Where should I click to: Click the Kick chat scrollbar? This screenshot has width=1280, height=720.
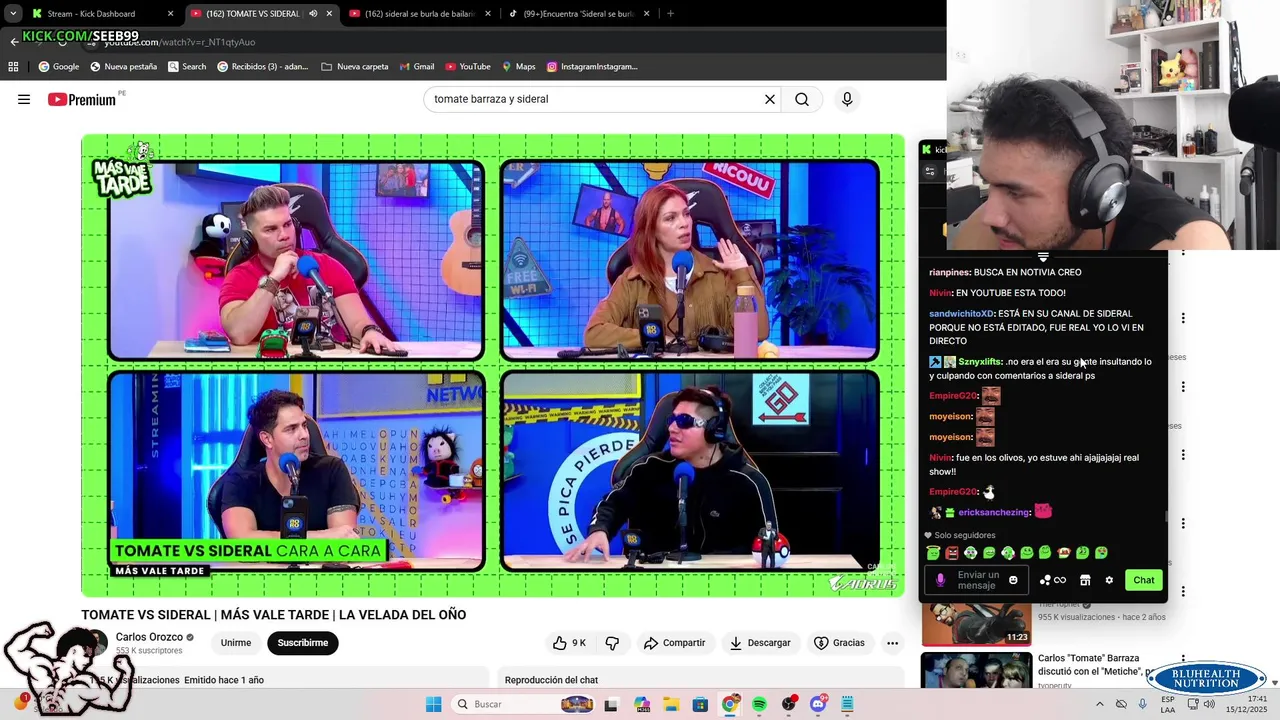[x=1165, y=517]
